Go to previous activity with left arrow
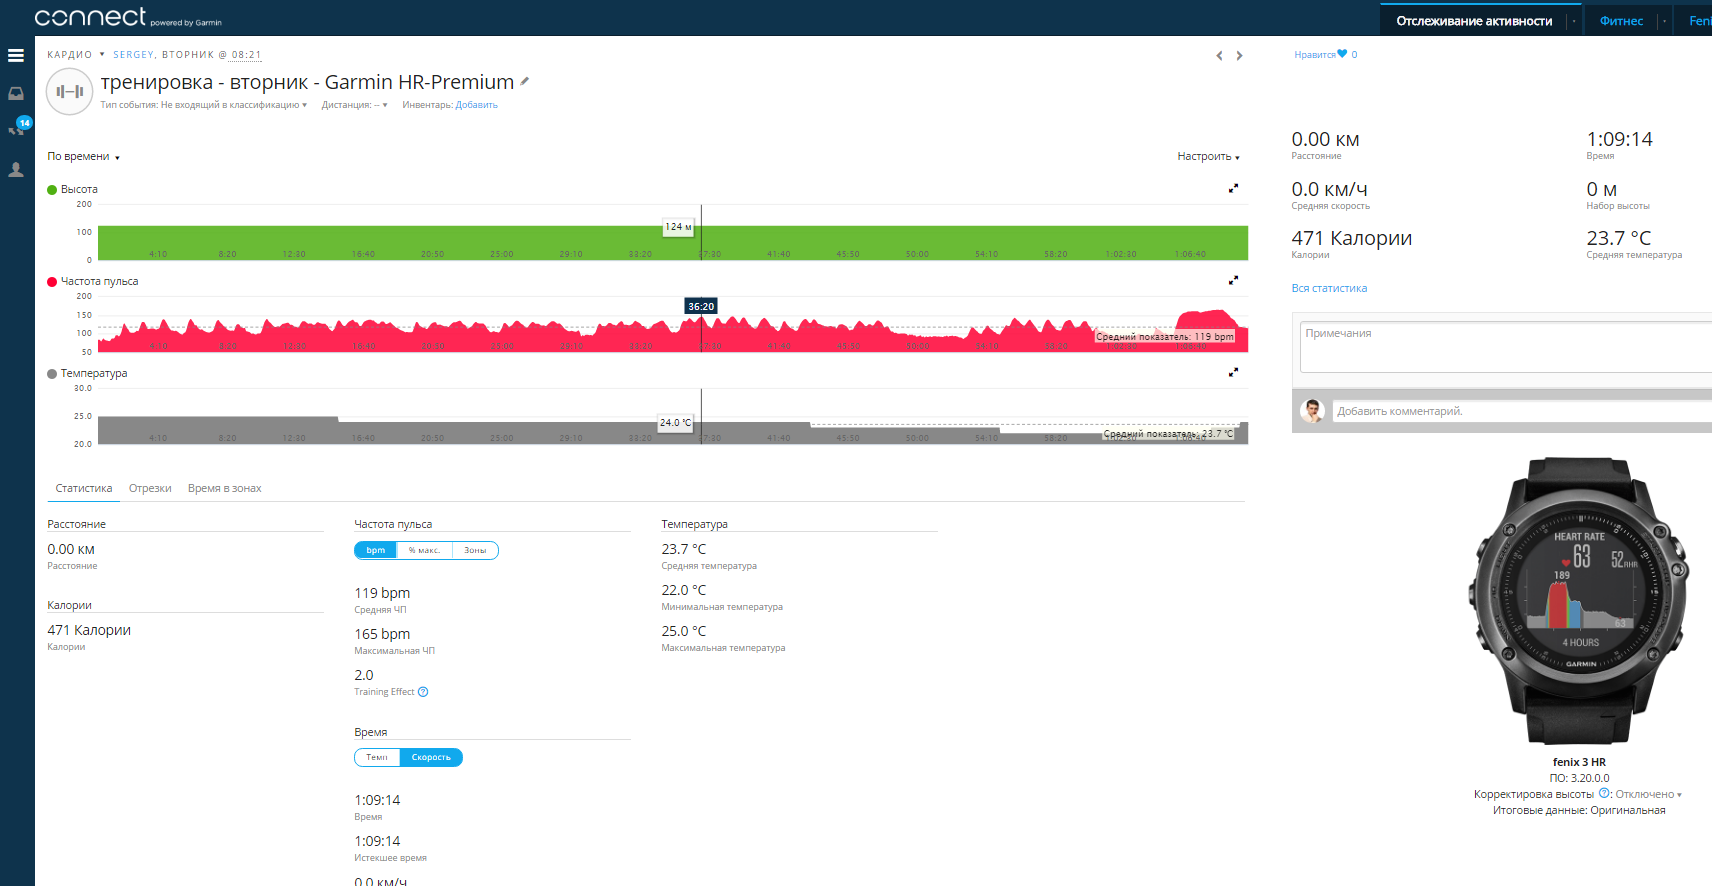Viewport: 1712px width, 886px height. click(x=1219, y=56)
